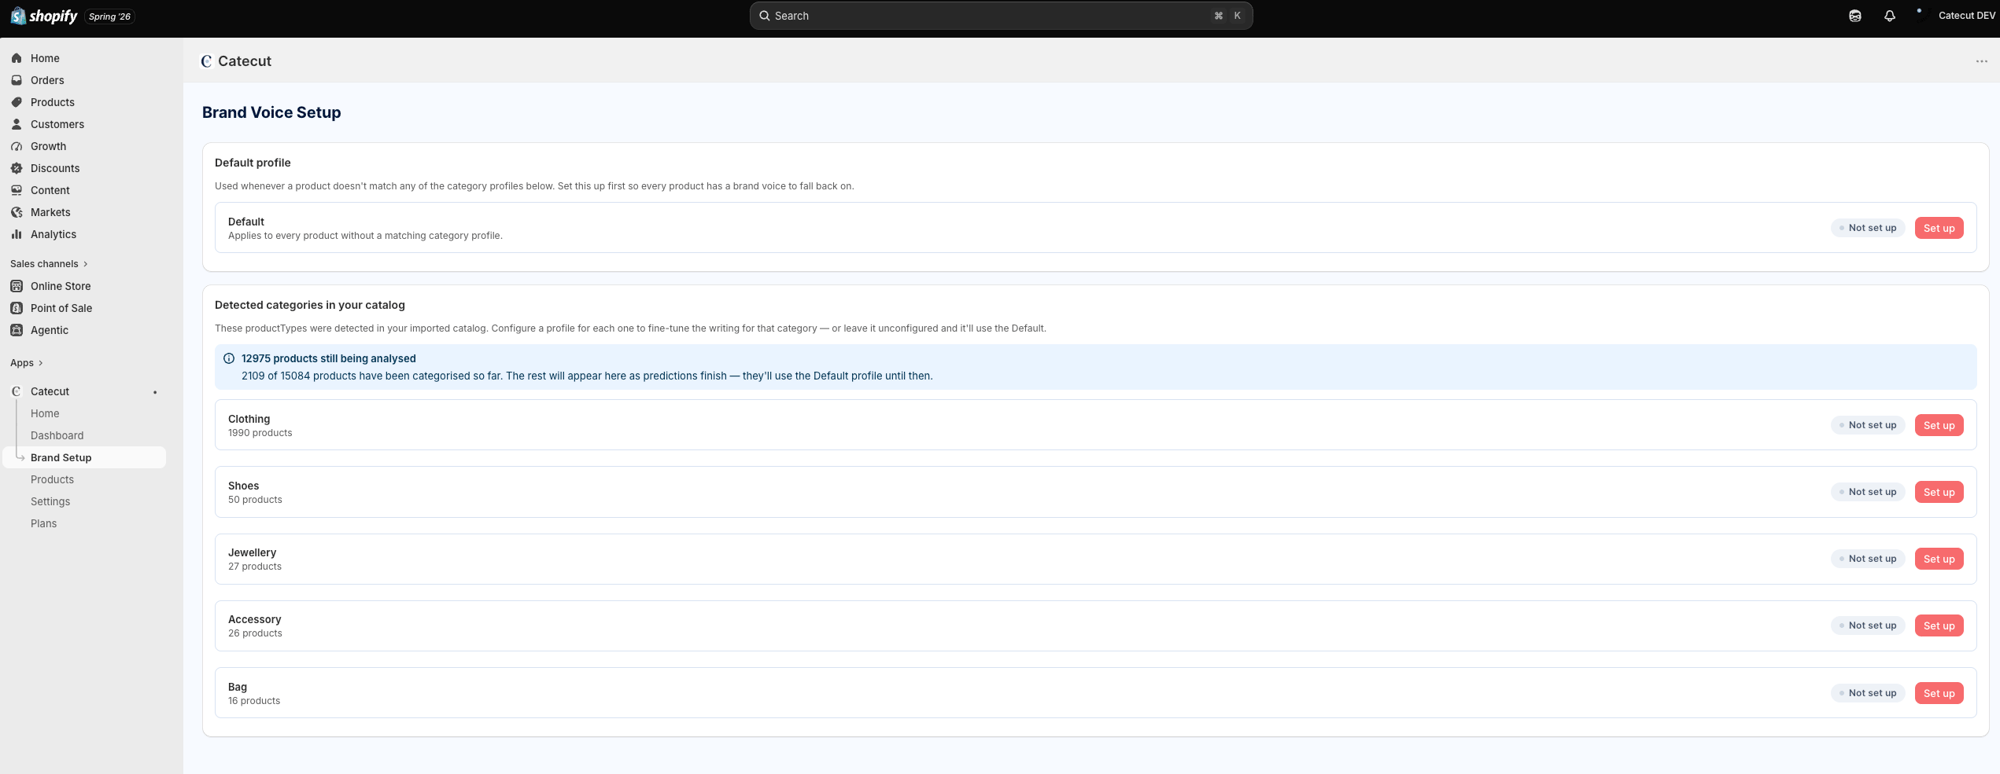This screenshot has width=2000, height=774.
Task: Set up the Accessory category profile
Action: [1938, 626]
